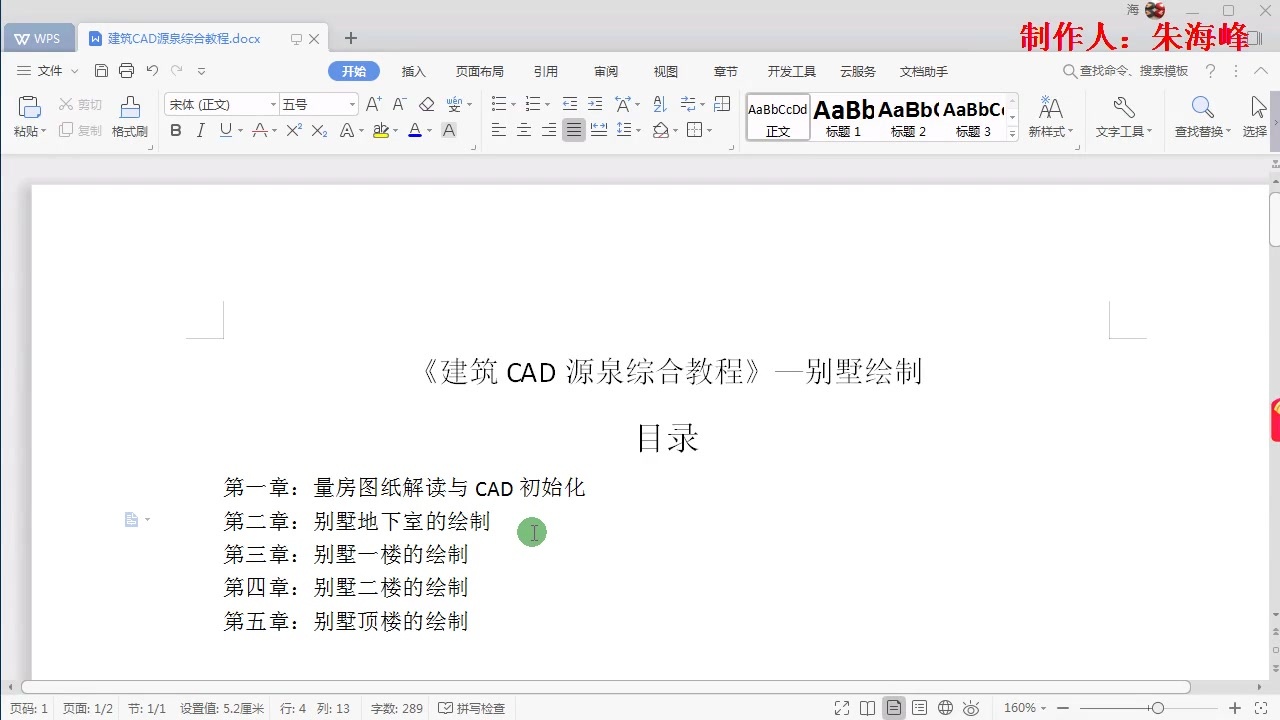
Task: Toggle spell check (拼写检查) in status bar
Action: [x=472, y=708]
